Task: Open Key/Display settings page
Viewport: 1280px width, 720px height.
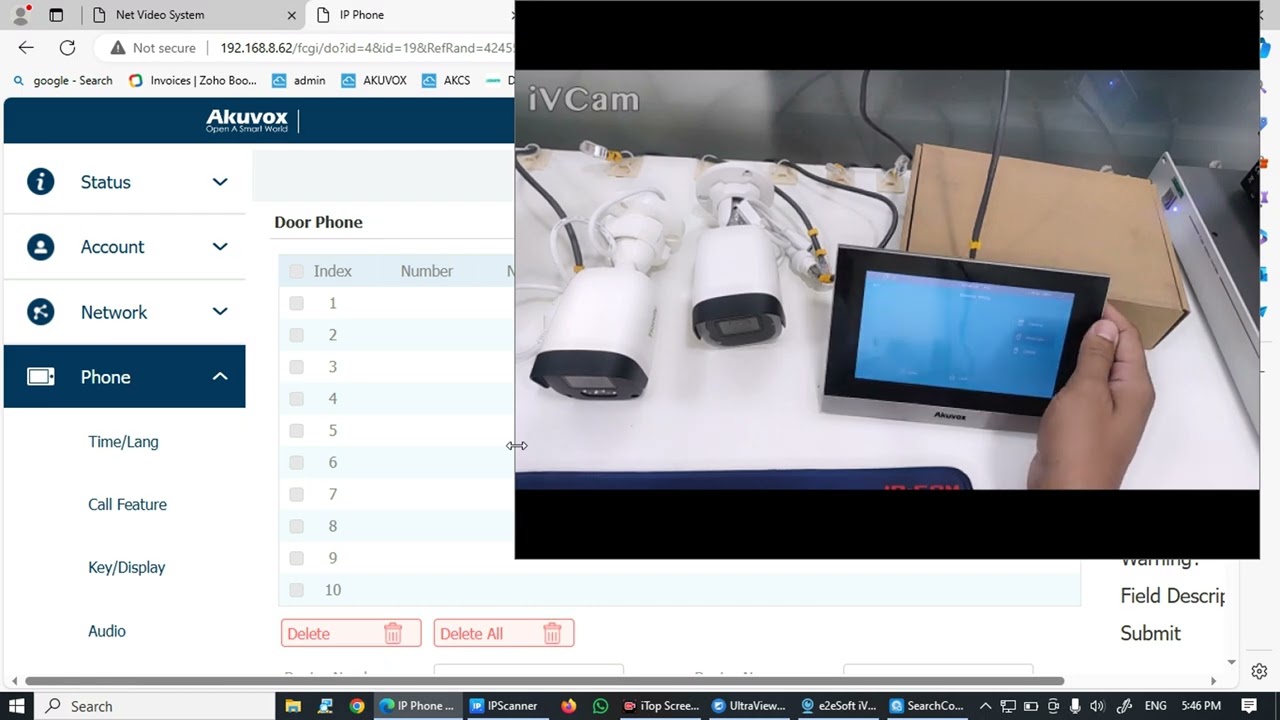Action: click(126, 568)
